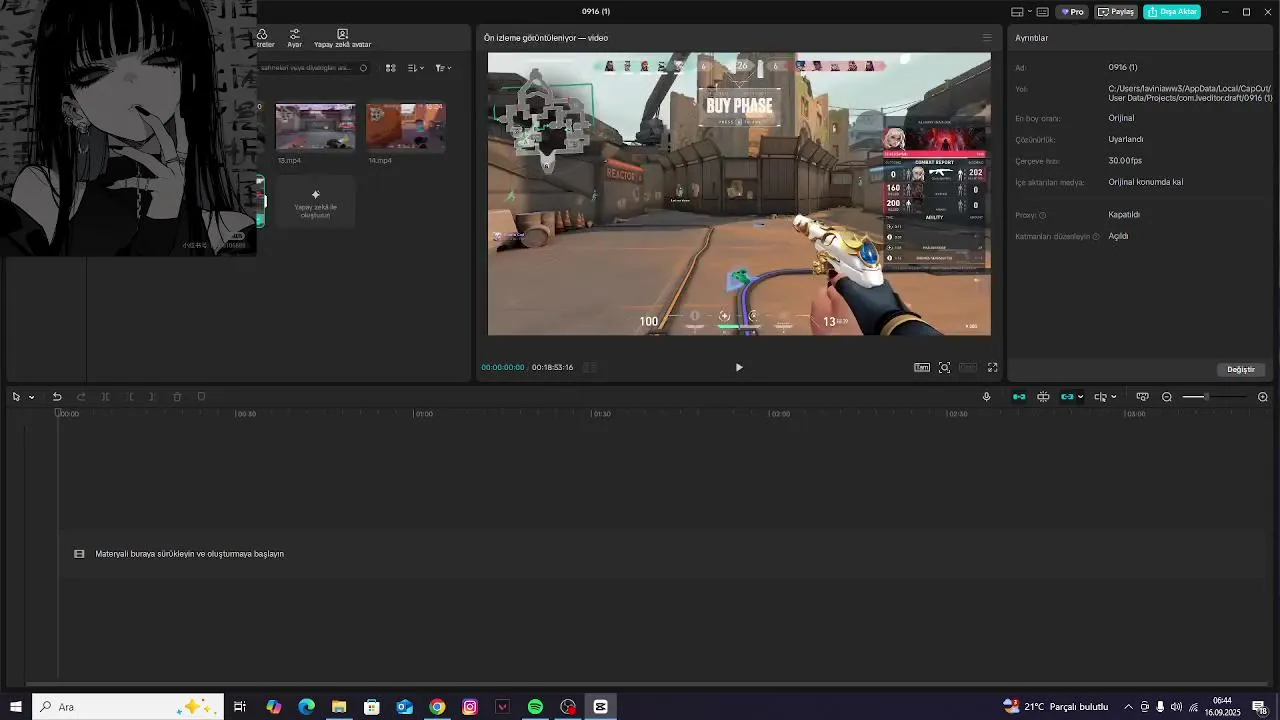Open the Yapay zekâ avatar tab
1280x720 pixels.
pyautogui.click(x=342, y=38)
